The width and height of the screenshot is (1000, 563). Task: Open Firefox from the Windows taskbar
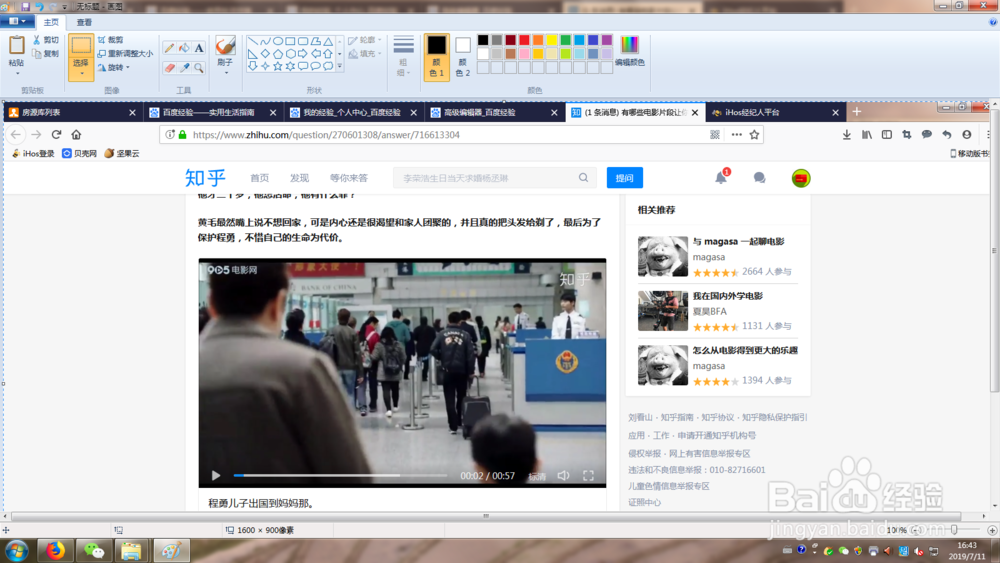point(55,550)
